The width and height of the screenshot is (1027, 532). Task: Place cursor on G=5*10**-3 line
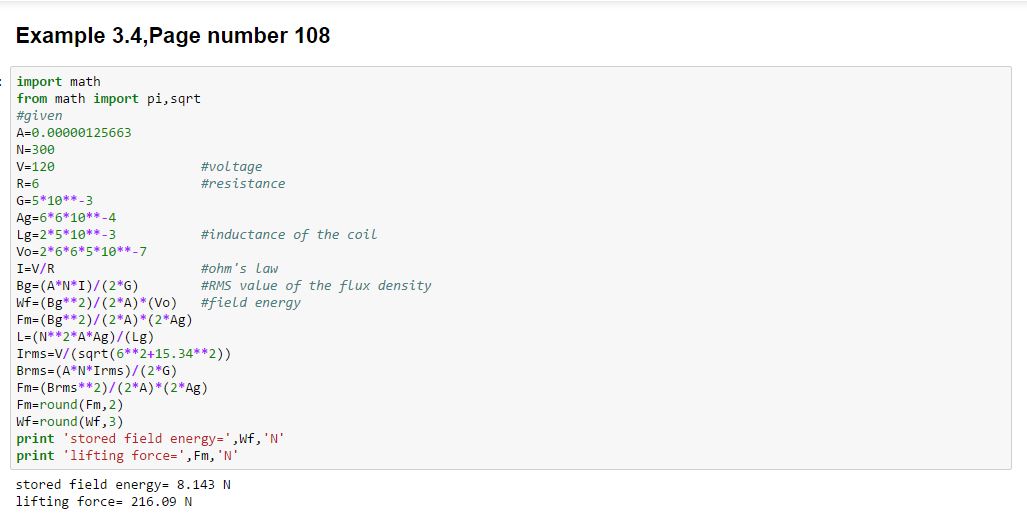(x=54, y=201)
